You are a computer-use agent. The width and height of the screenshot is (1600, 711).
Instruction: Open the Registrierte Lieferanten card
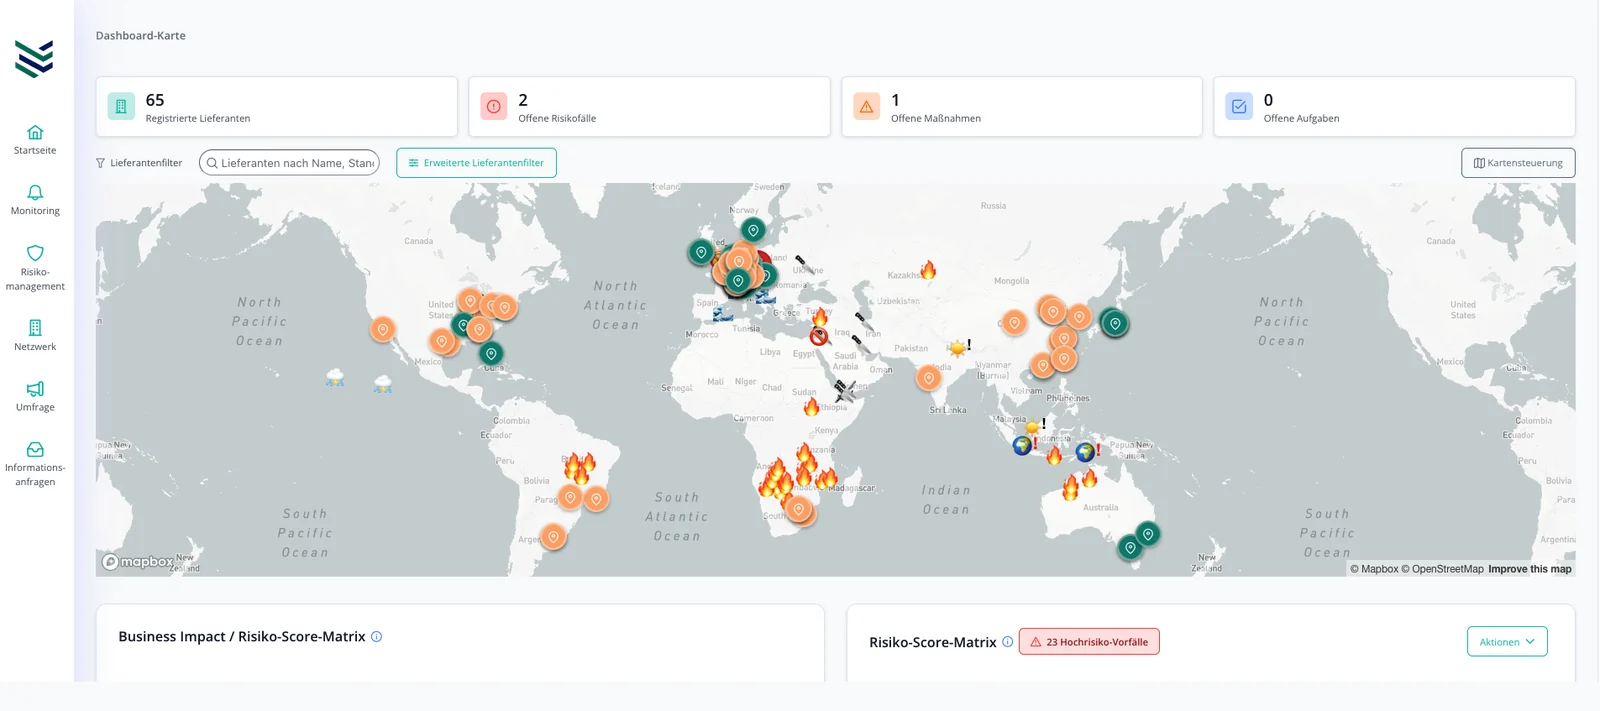(x=276, y=106)
